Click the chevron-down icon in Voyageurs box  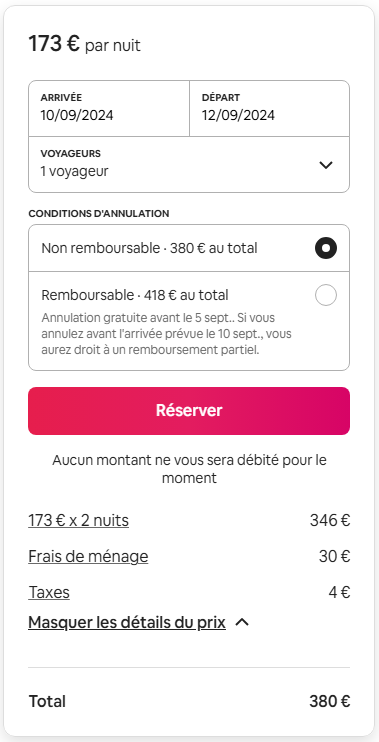pyautogui.click(x=326, y=165)
